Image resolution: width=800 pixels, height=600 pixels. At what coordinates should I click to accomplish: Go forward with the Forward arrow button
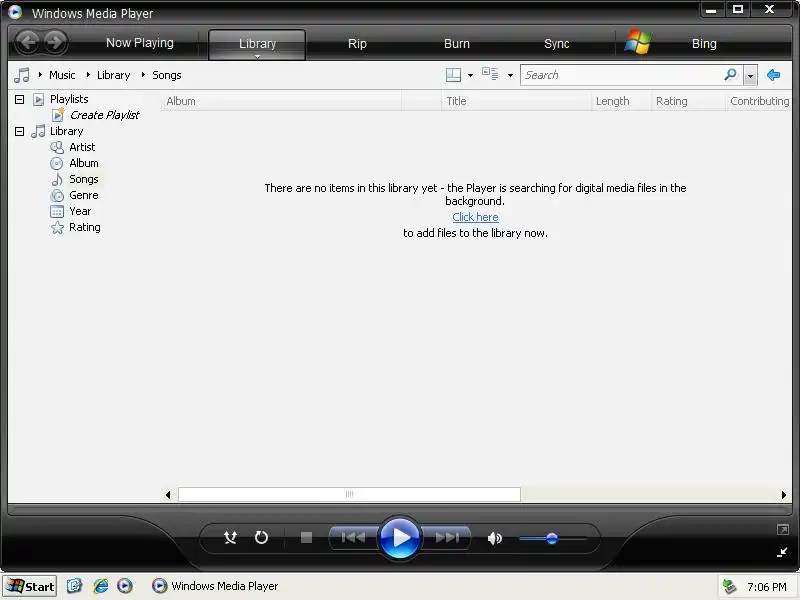[55, 42]
